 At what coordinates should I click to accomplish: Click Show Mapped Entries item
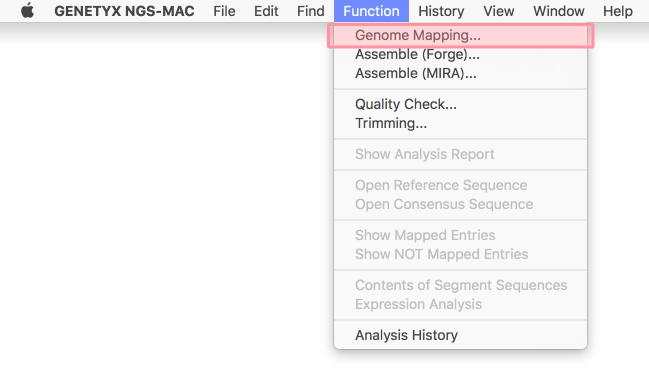coord(460,235)
